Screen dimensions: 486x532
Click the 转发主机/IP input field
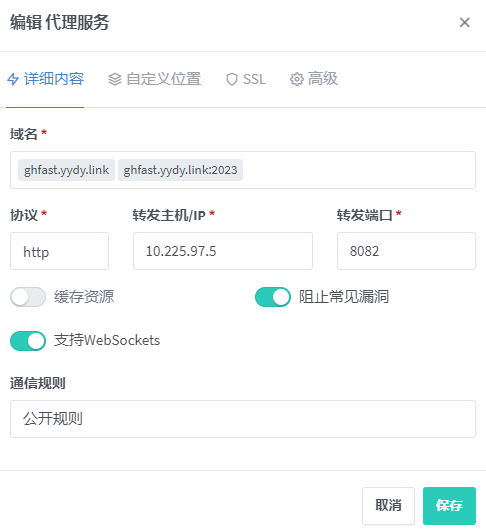click(223, 251)
